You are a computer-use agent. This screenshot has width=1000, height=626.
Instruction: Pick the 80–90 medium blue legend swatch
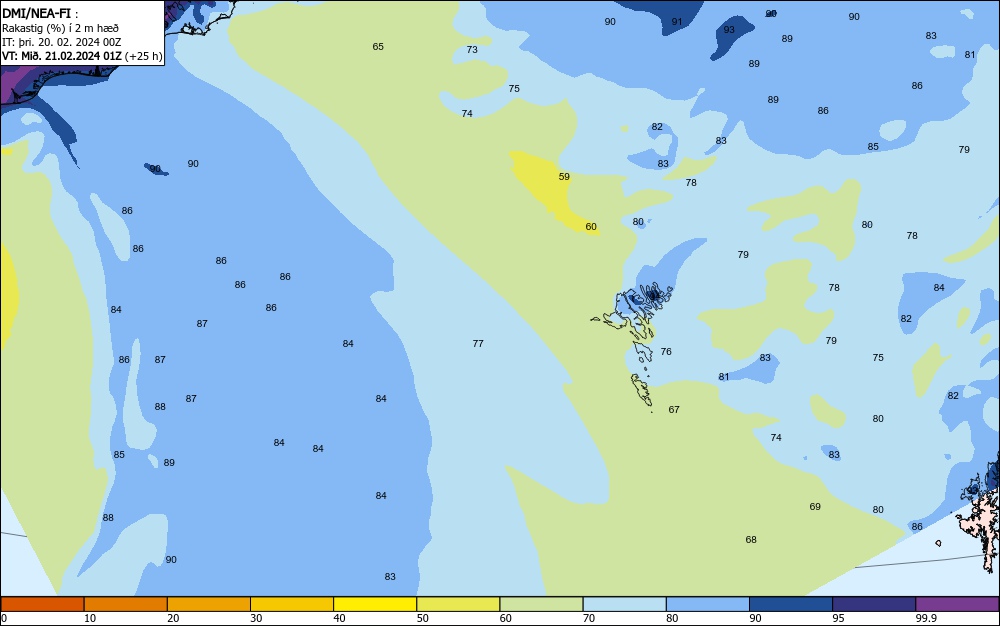708,604
